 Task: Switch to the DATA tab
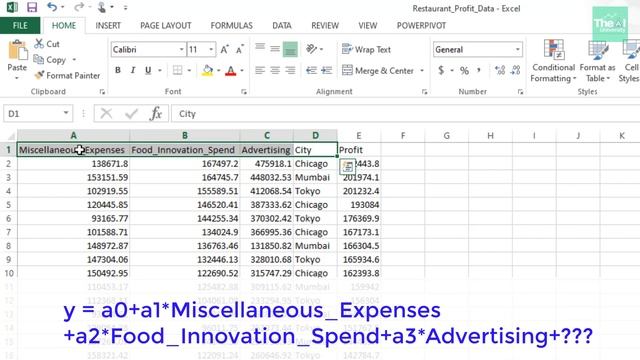tap(282, 25)
